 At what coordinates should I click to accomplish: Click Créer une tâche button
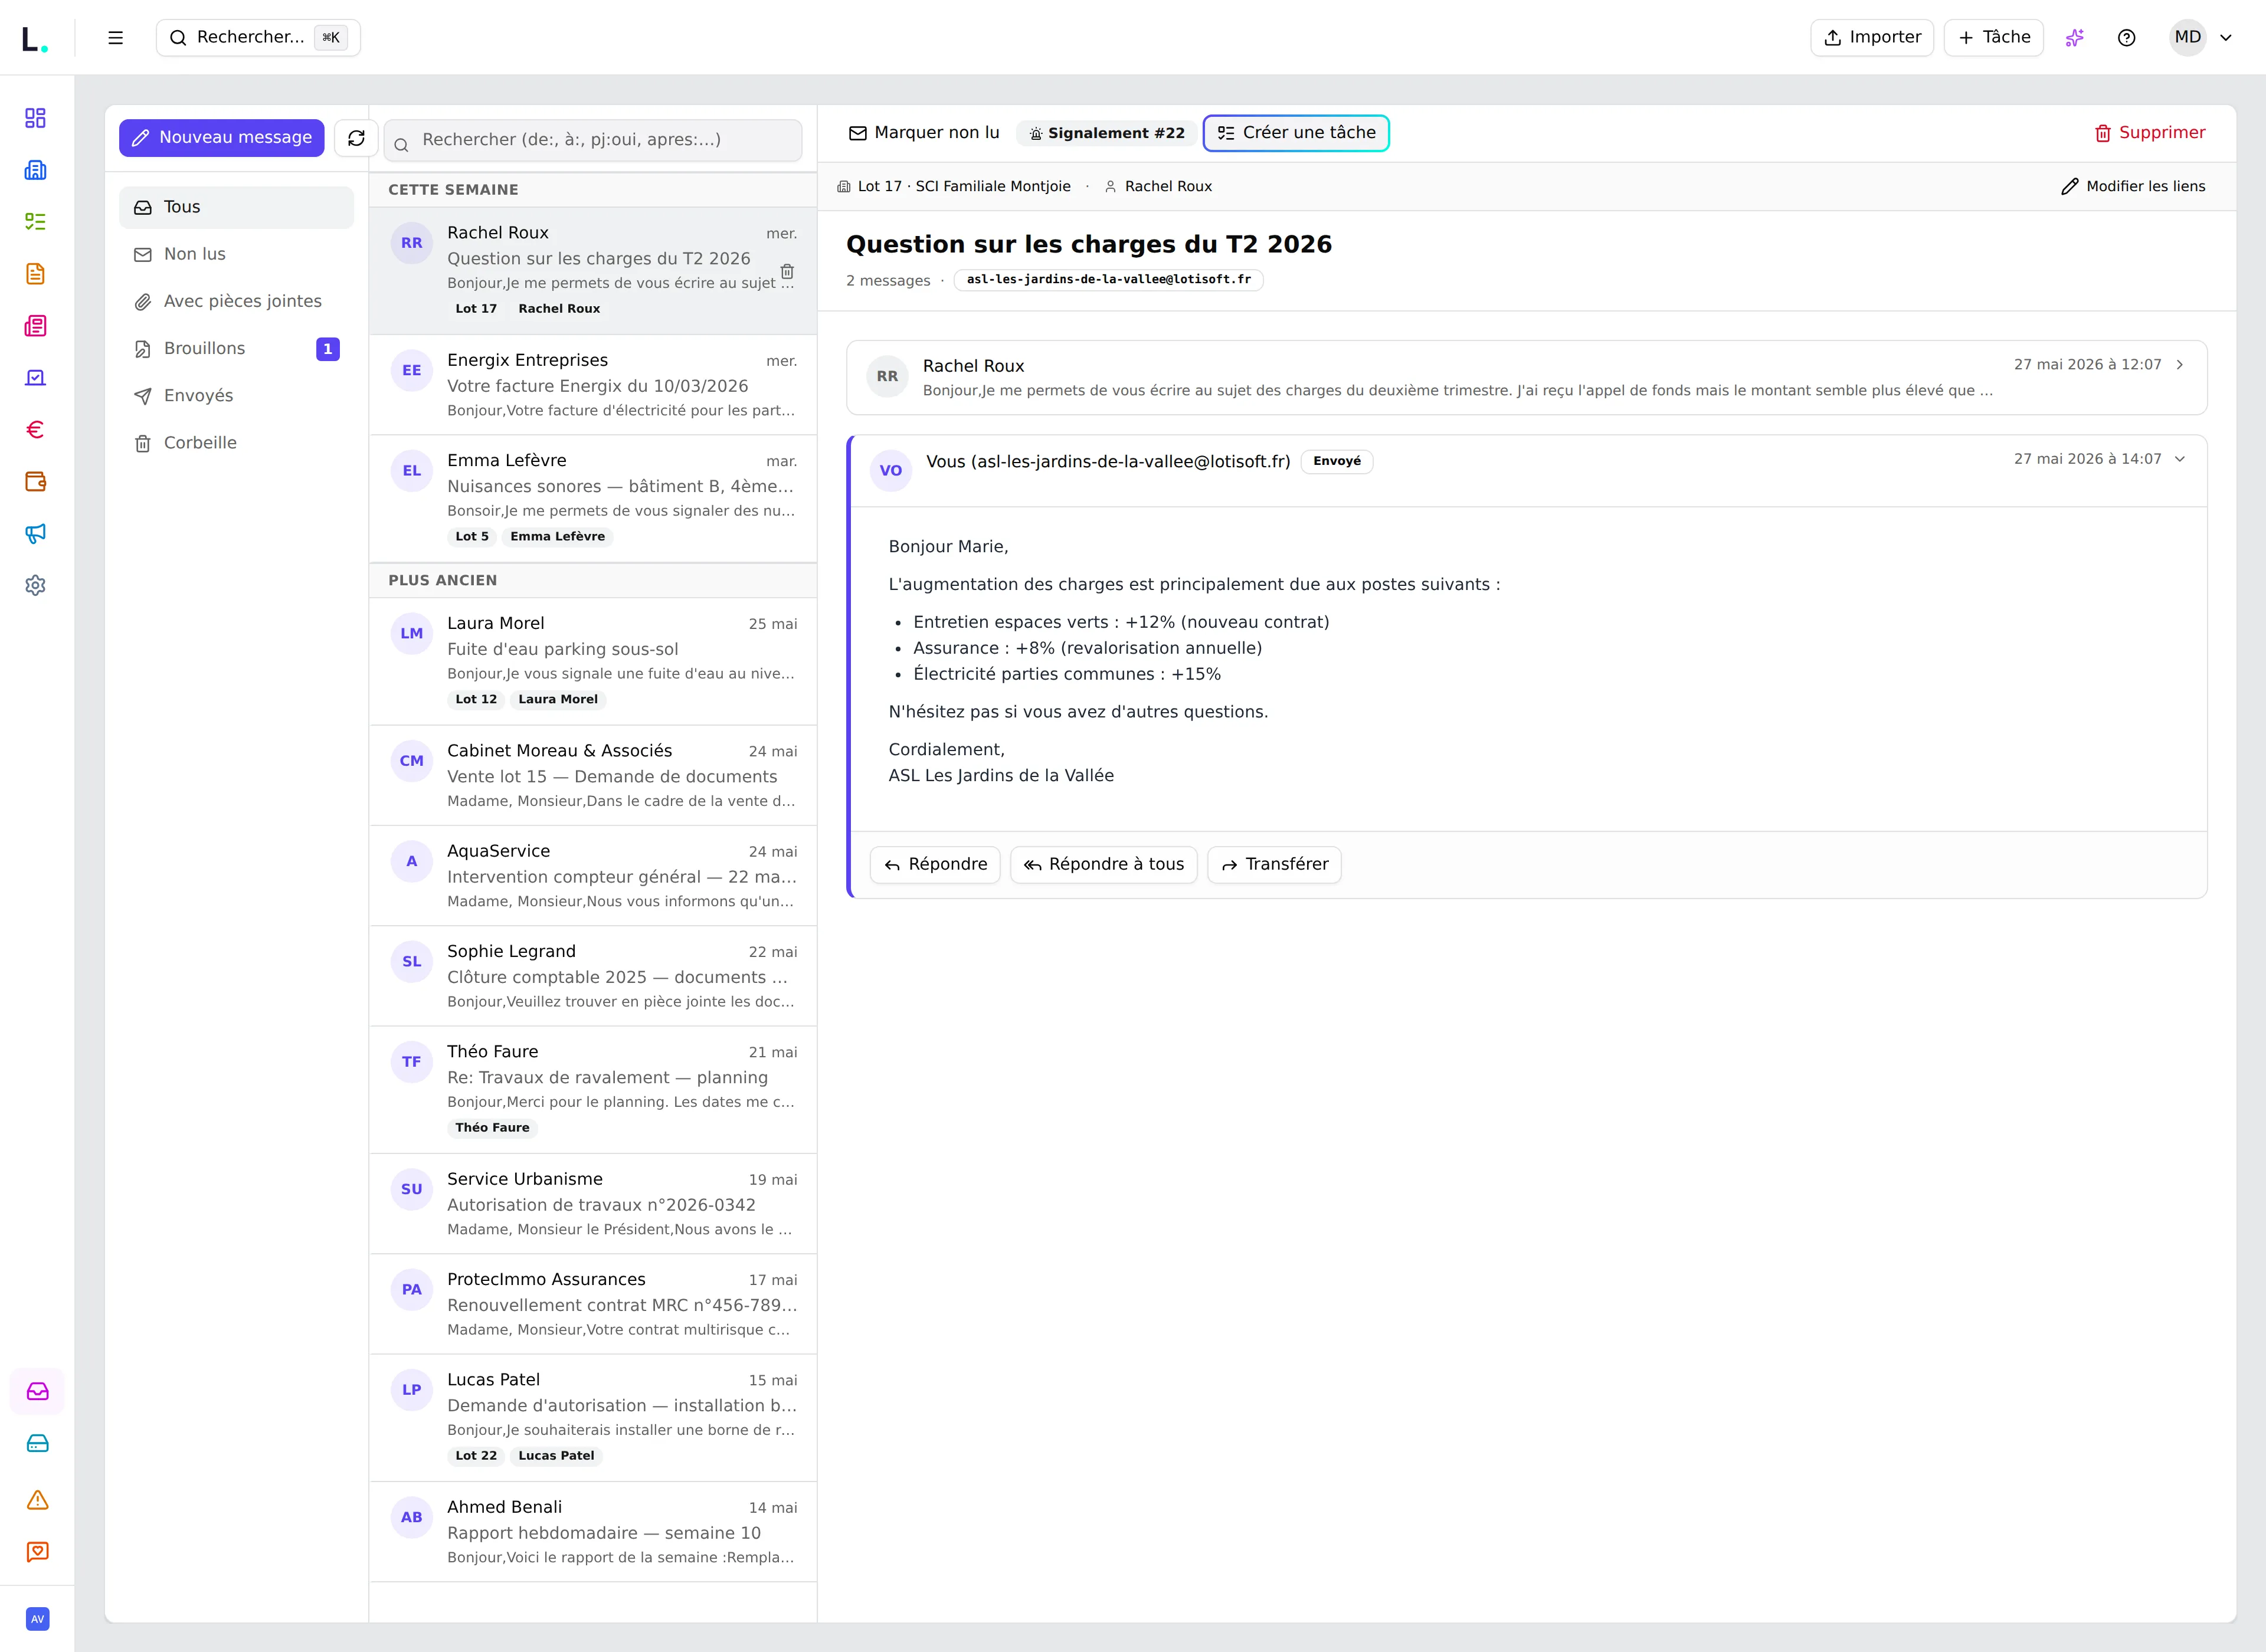point(1296,133)
